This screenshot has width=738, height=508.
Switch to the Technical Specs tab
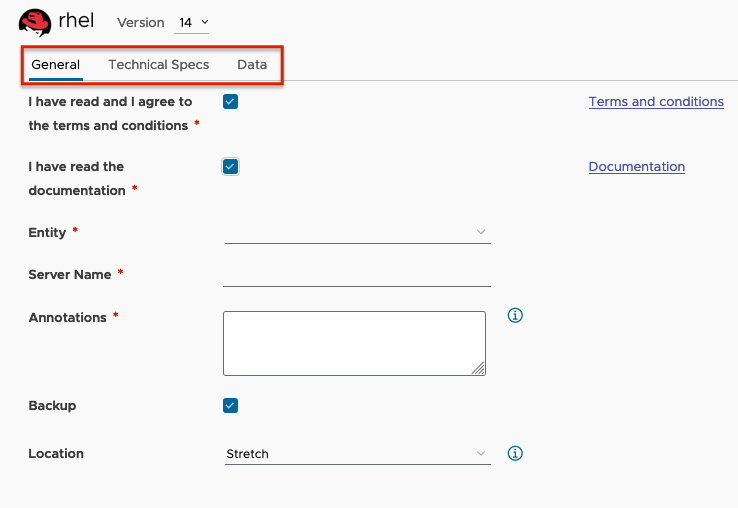pyautogui.click(x=159, y=65)
